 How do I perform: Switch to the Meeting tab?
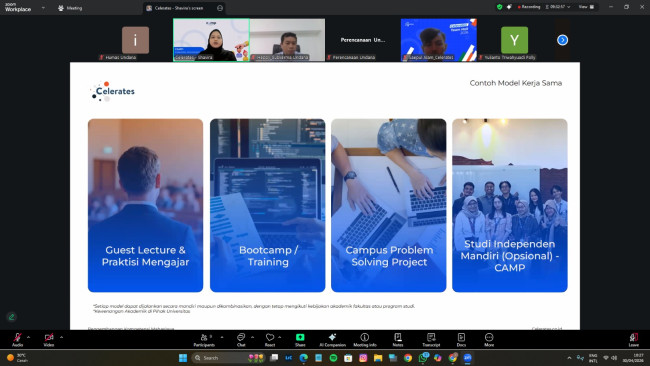pos(70,8)
